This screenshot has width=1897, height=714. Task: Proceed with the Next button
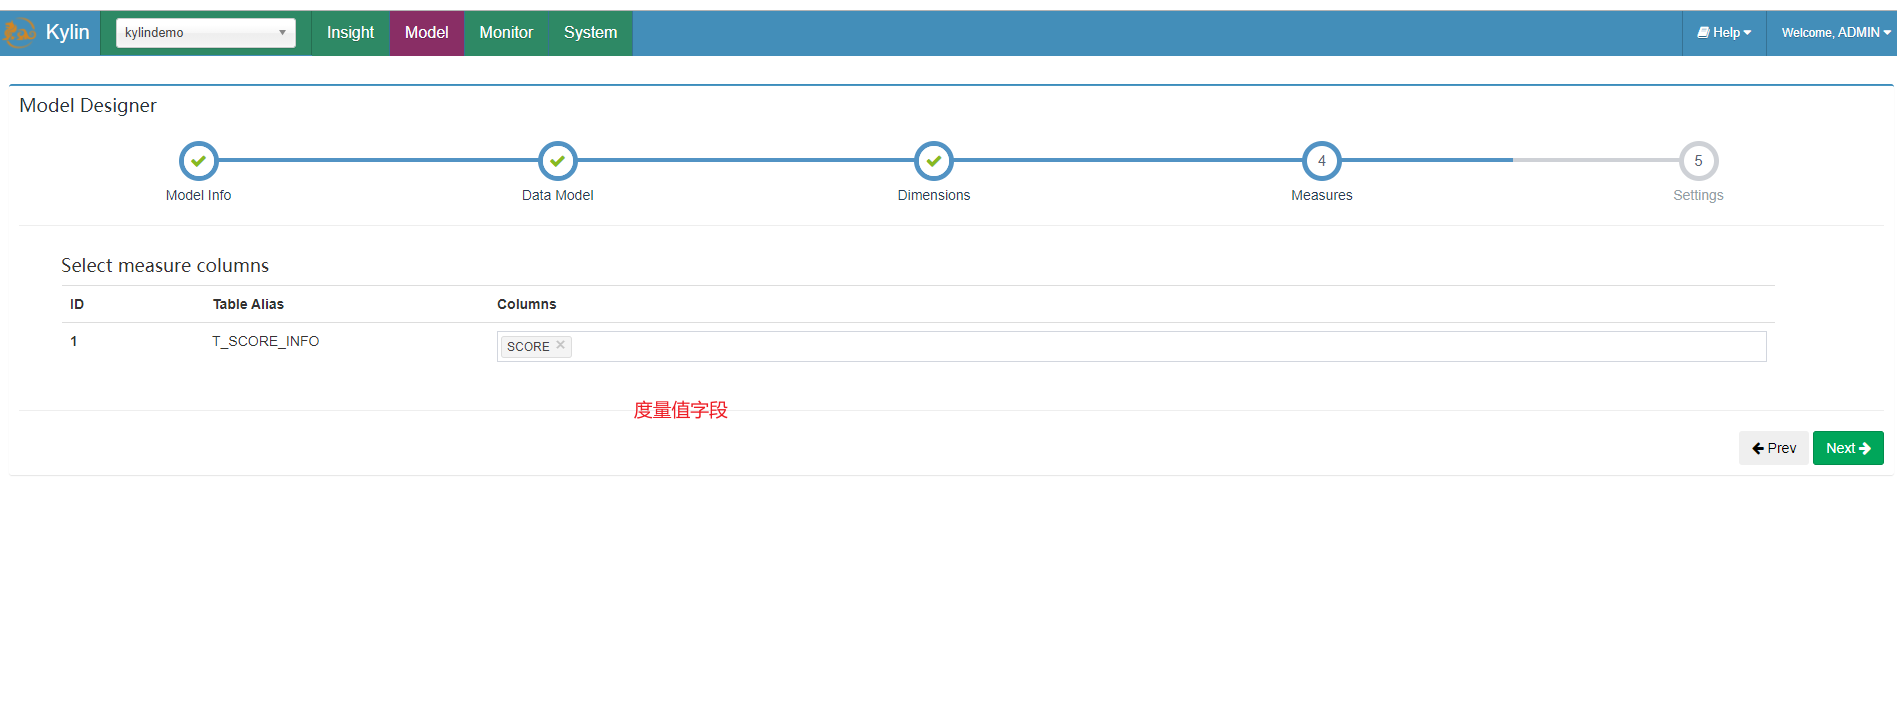[1848, 448]
